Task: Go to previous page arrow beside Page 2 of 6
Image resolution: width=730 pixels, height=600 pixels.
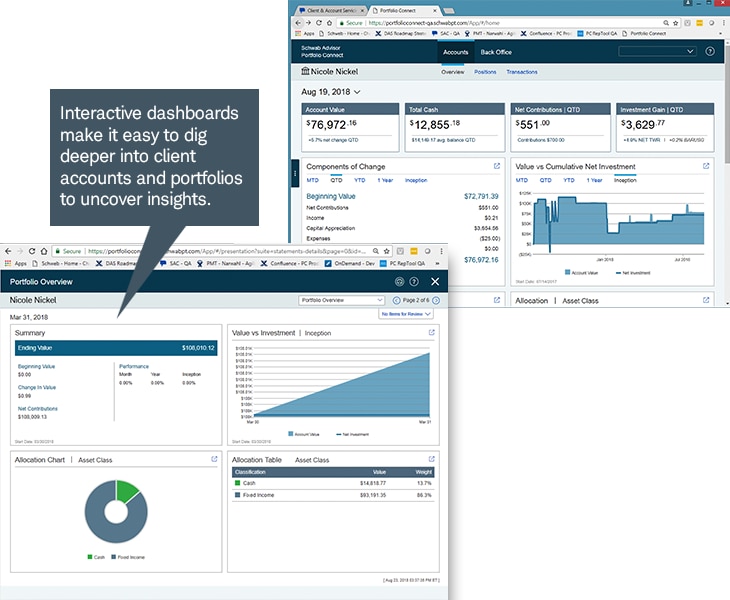Action: pos(397,300)
